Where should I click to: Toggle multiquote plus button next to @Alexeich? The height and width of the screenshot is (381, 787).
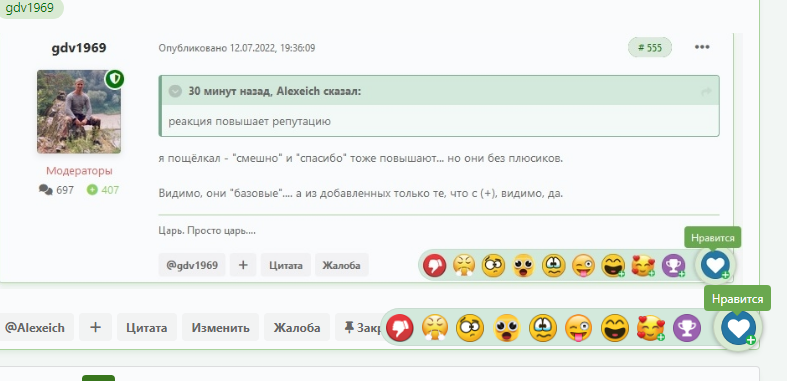tap(95, 328)
